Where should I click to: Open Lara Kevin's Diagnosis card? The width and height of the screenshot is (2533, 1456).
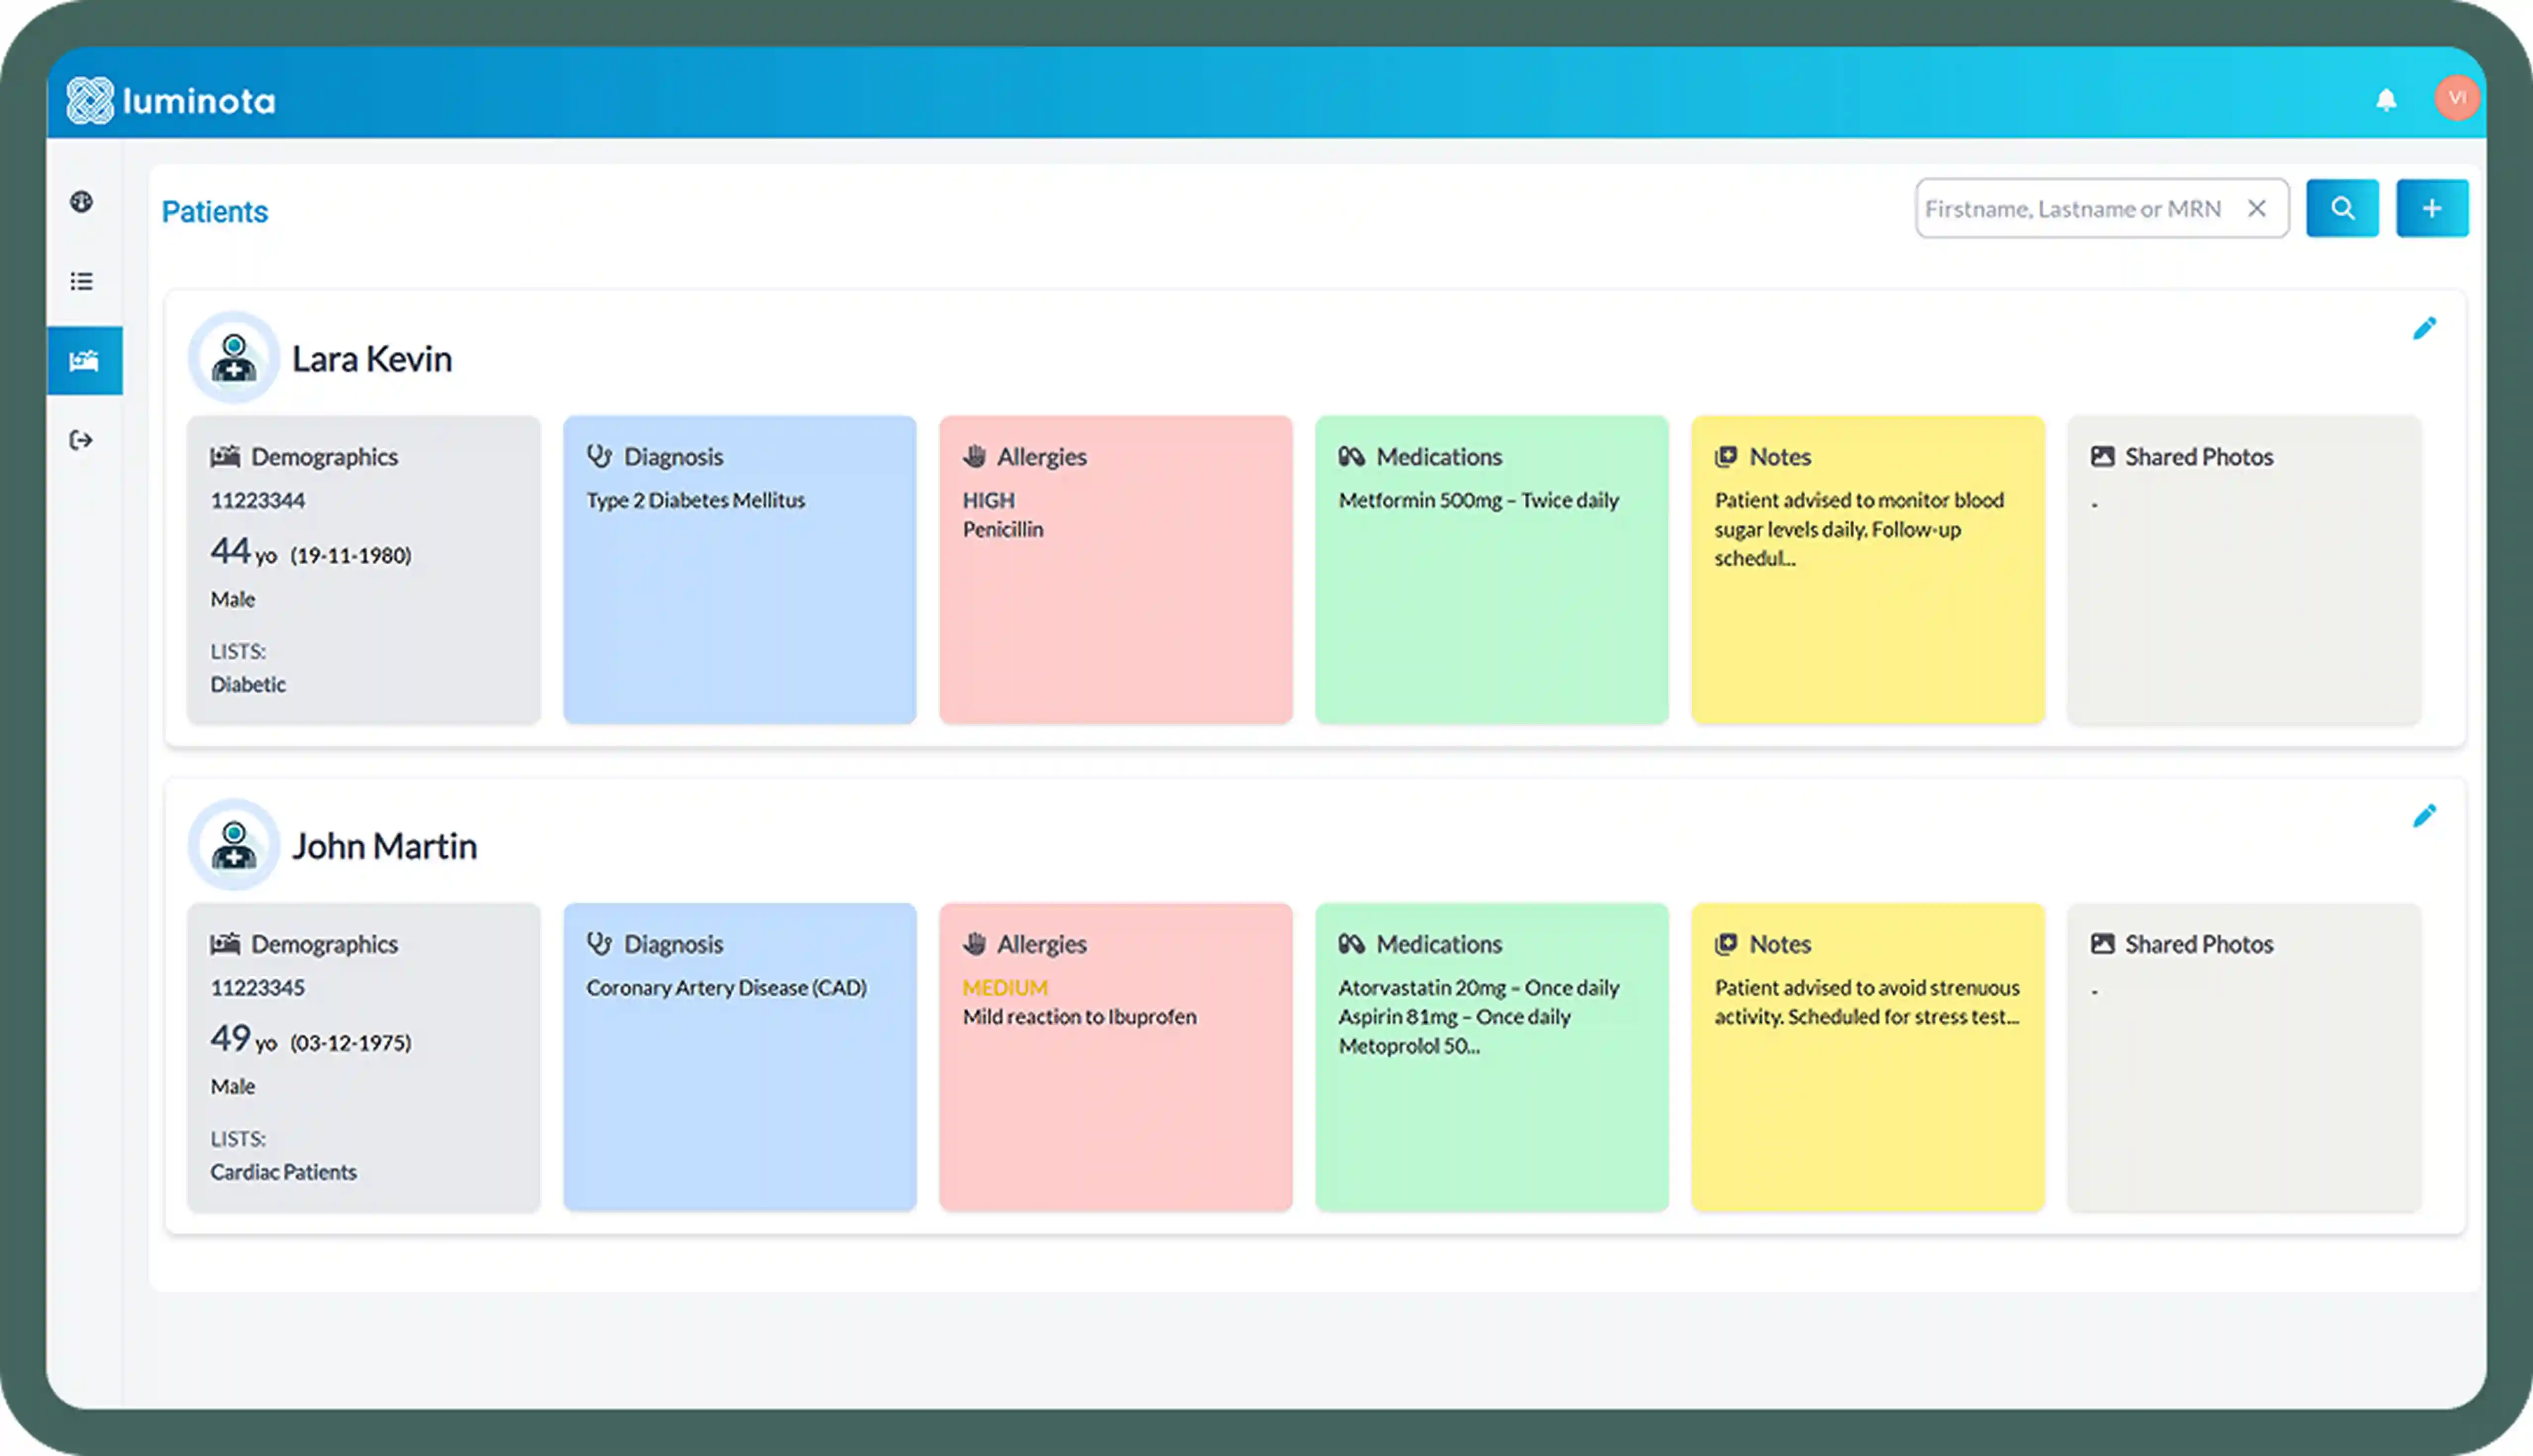point(739,569)
